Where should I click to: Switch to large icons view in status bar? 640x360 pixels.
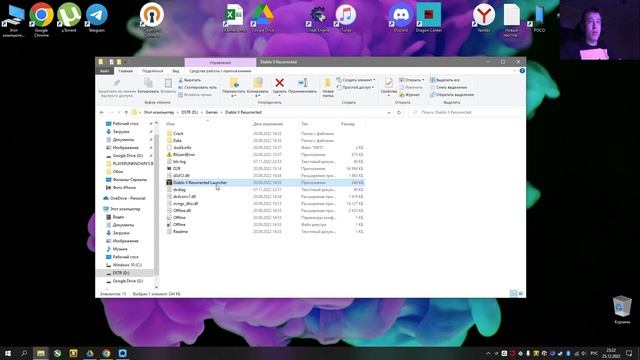(x=521, y=293)
